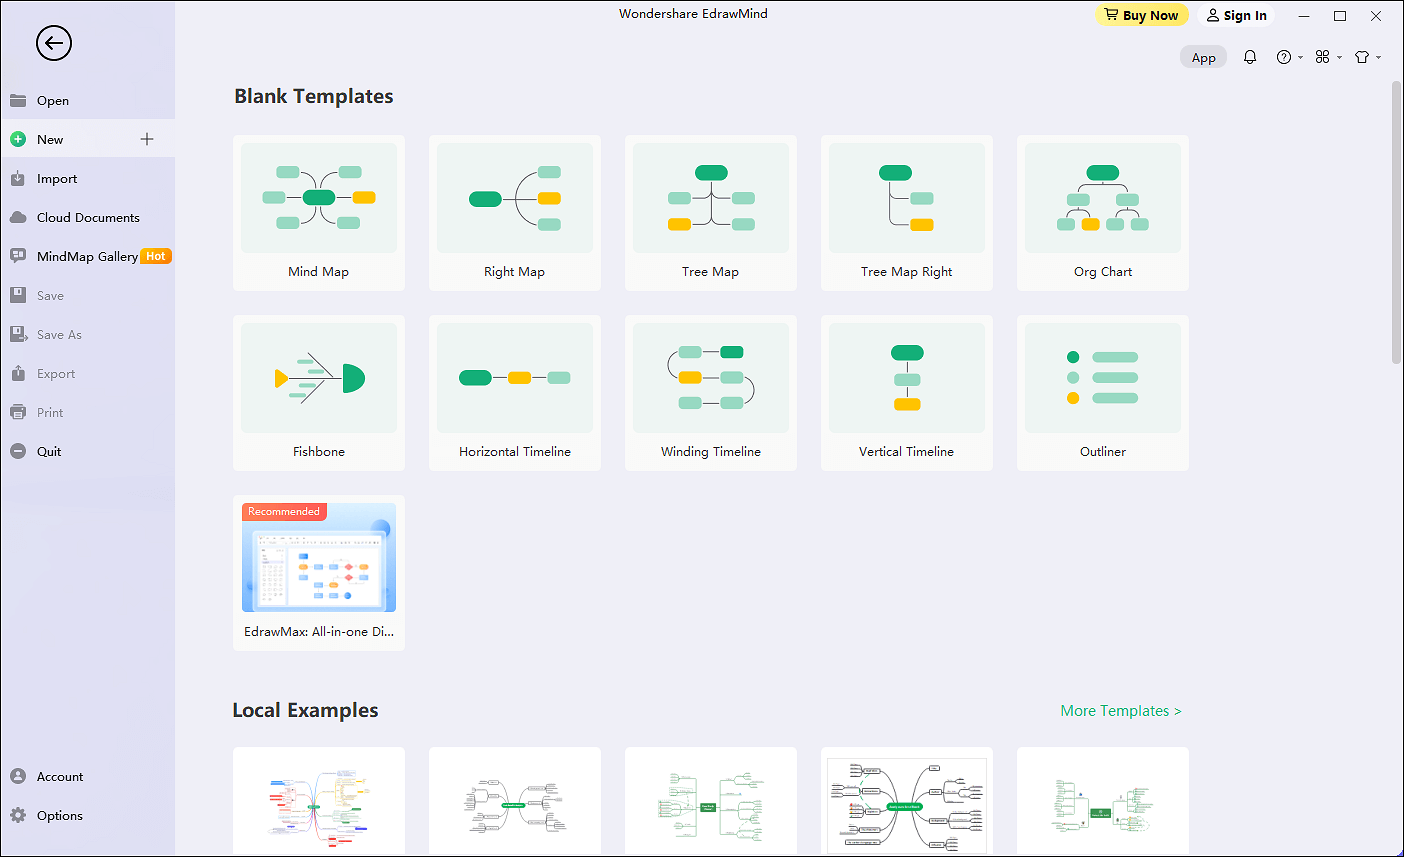
Task: Click the "Outliner" template label
Action: point(1103,451)
